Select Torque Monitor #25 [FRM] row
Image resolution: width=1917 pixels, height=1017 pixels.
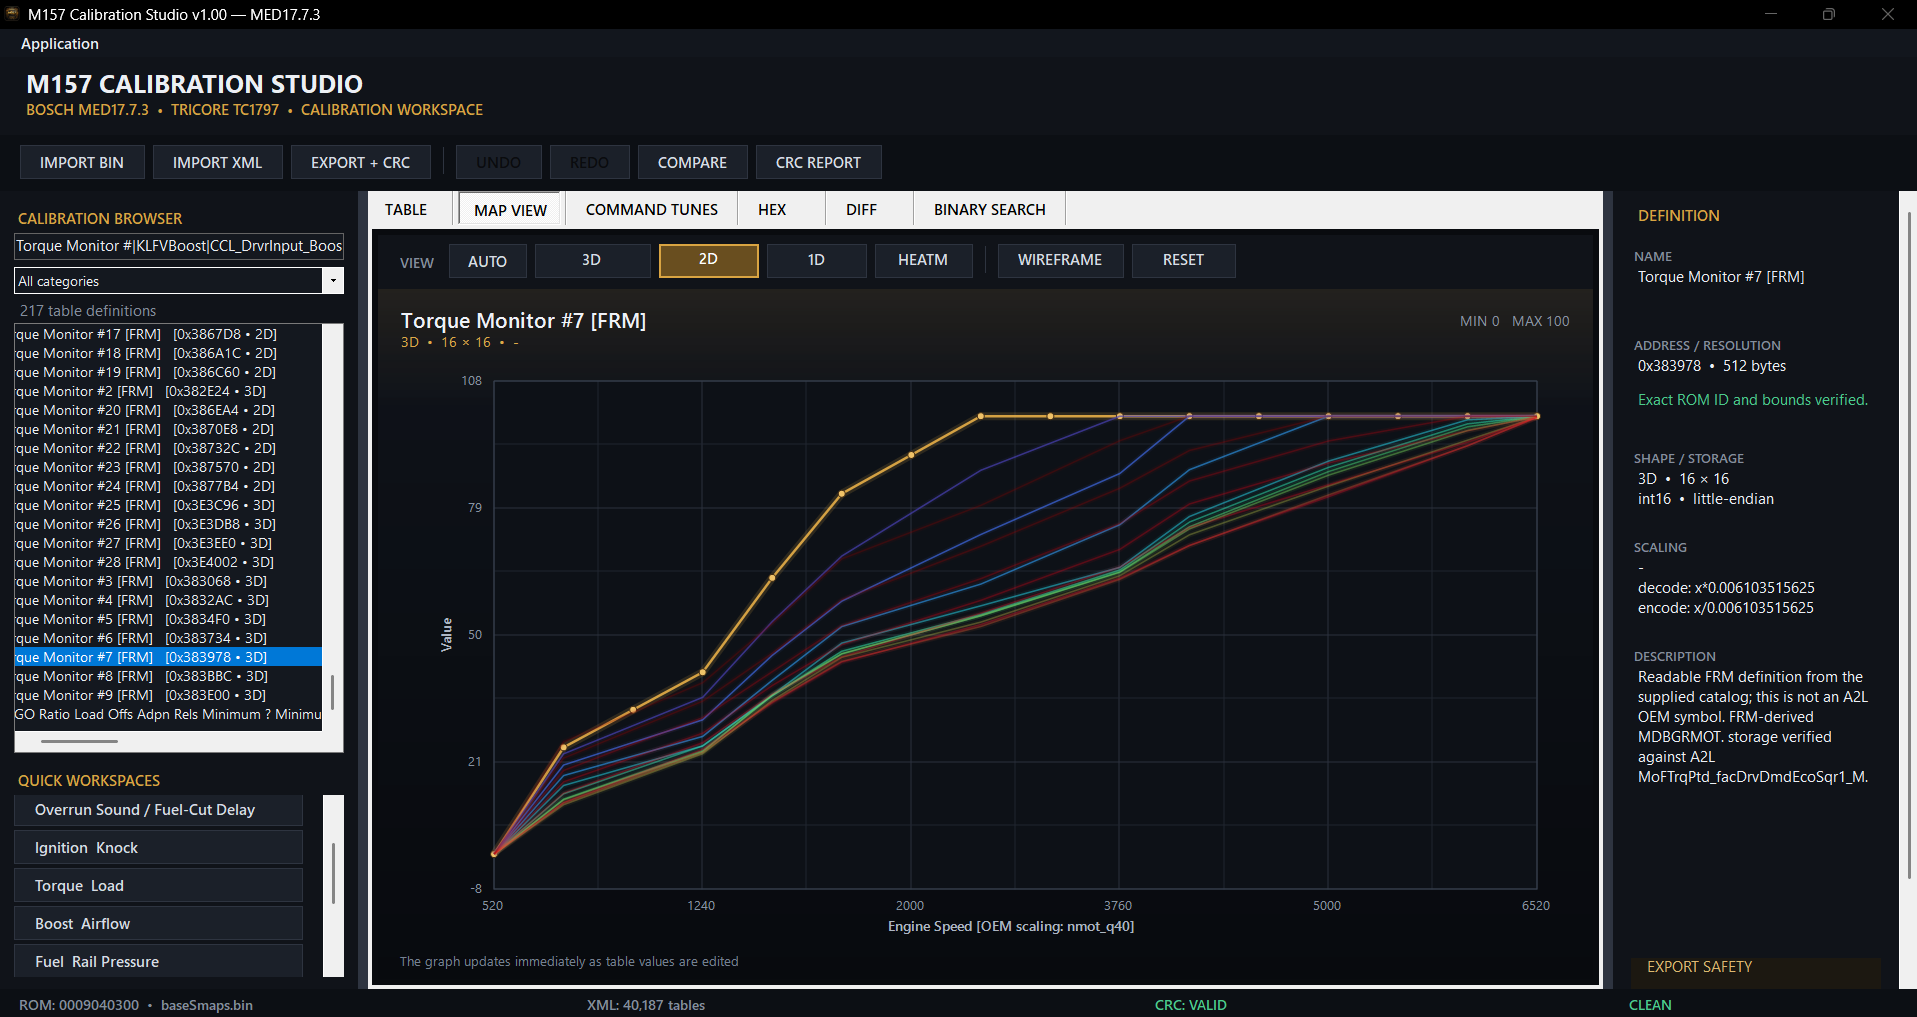[168, 505]
